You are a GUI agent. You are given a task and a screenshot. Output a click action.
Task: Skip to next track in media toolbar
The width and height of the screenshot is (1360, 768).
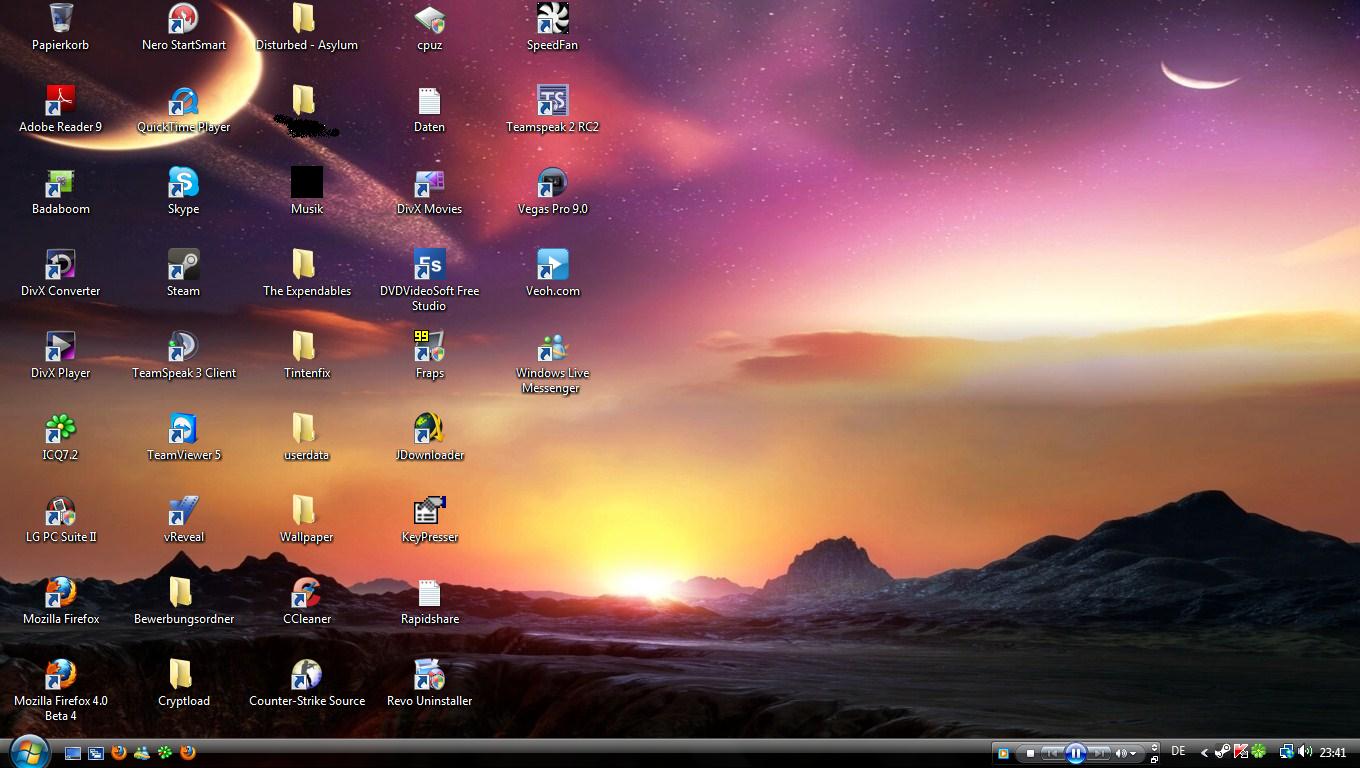[x=1099, y=753]
